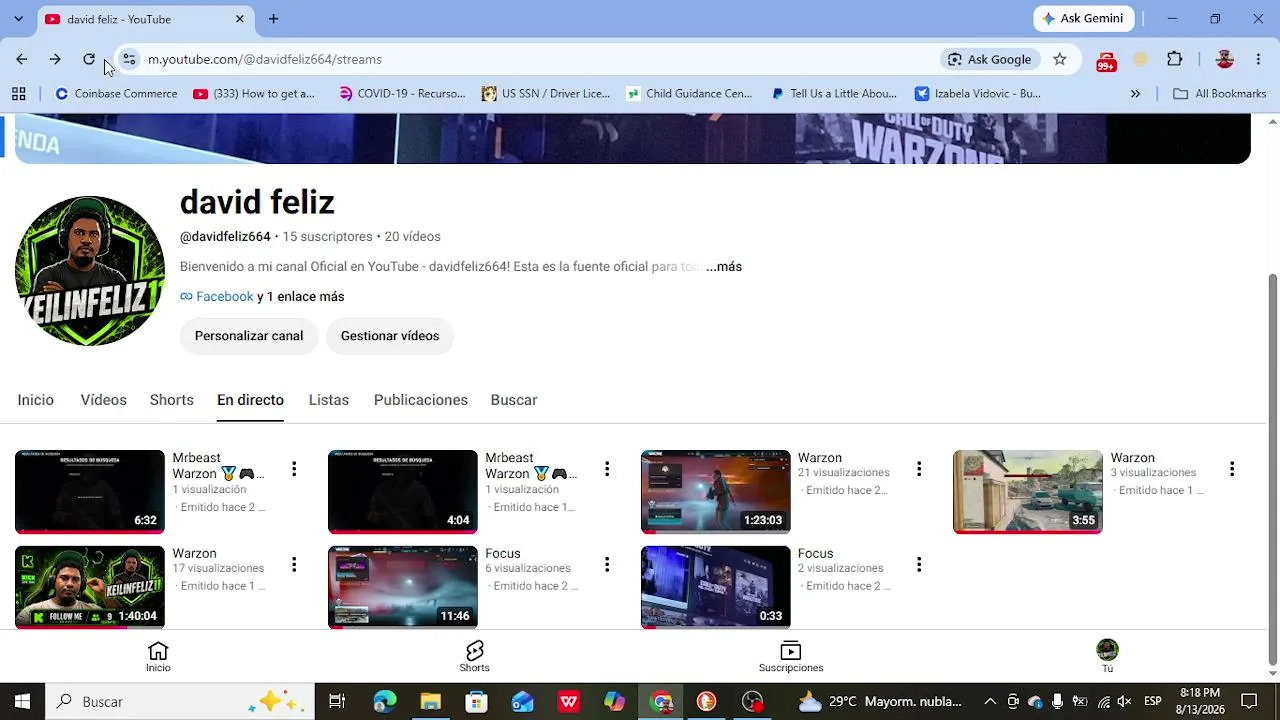Image resolution: width=1280 pixels, height=720 pixels.
Task: Show hidden system tray icons chevron
Action: [x=990, y=702]
